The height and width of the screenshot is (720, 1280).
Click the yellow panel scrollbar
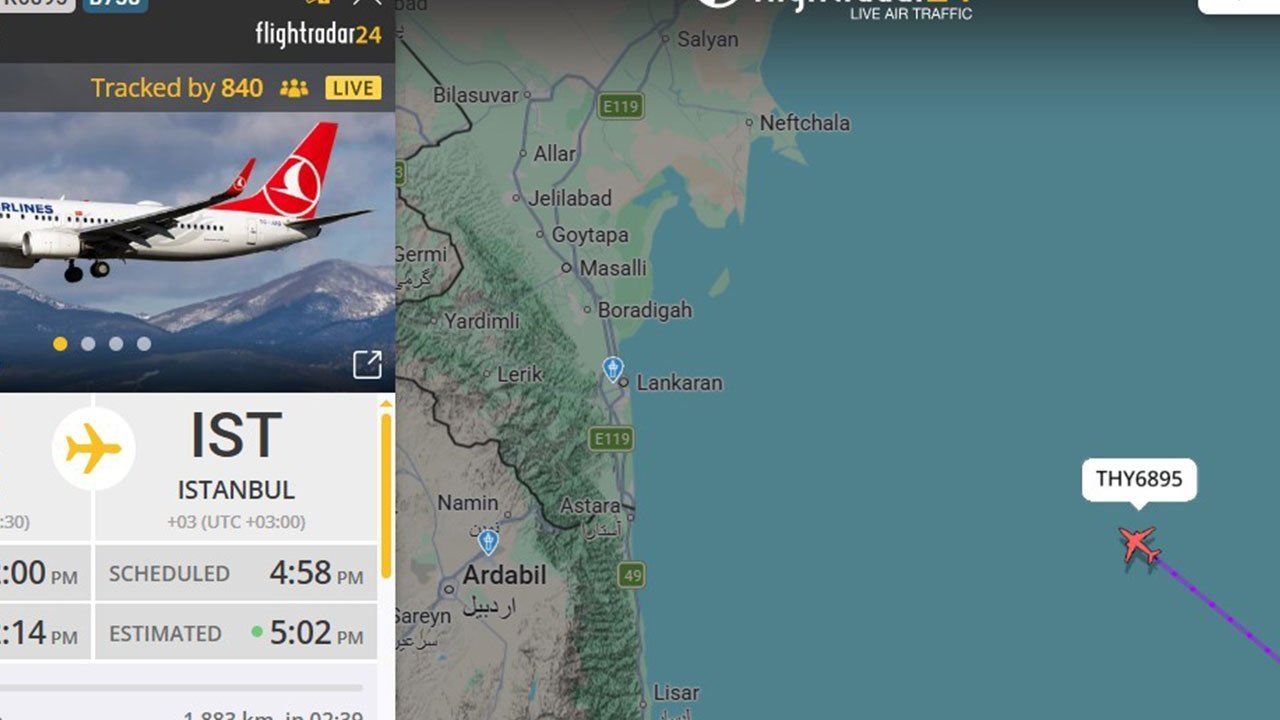(386, 488)
